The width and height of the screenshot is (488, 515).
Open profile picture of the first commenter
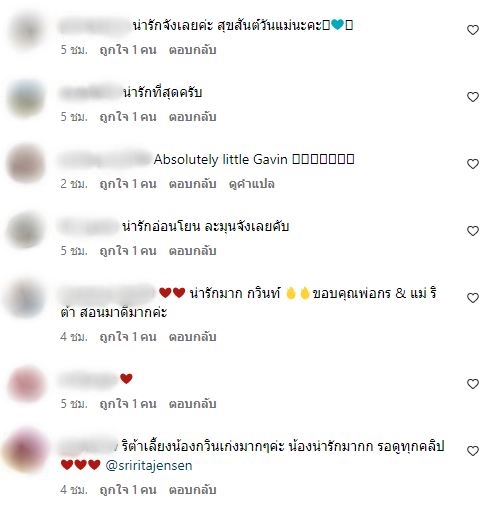click(x=26, y=31)
